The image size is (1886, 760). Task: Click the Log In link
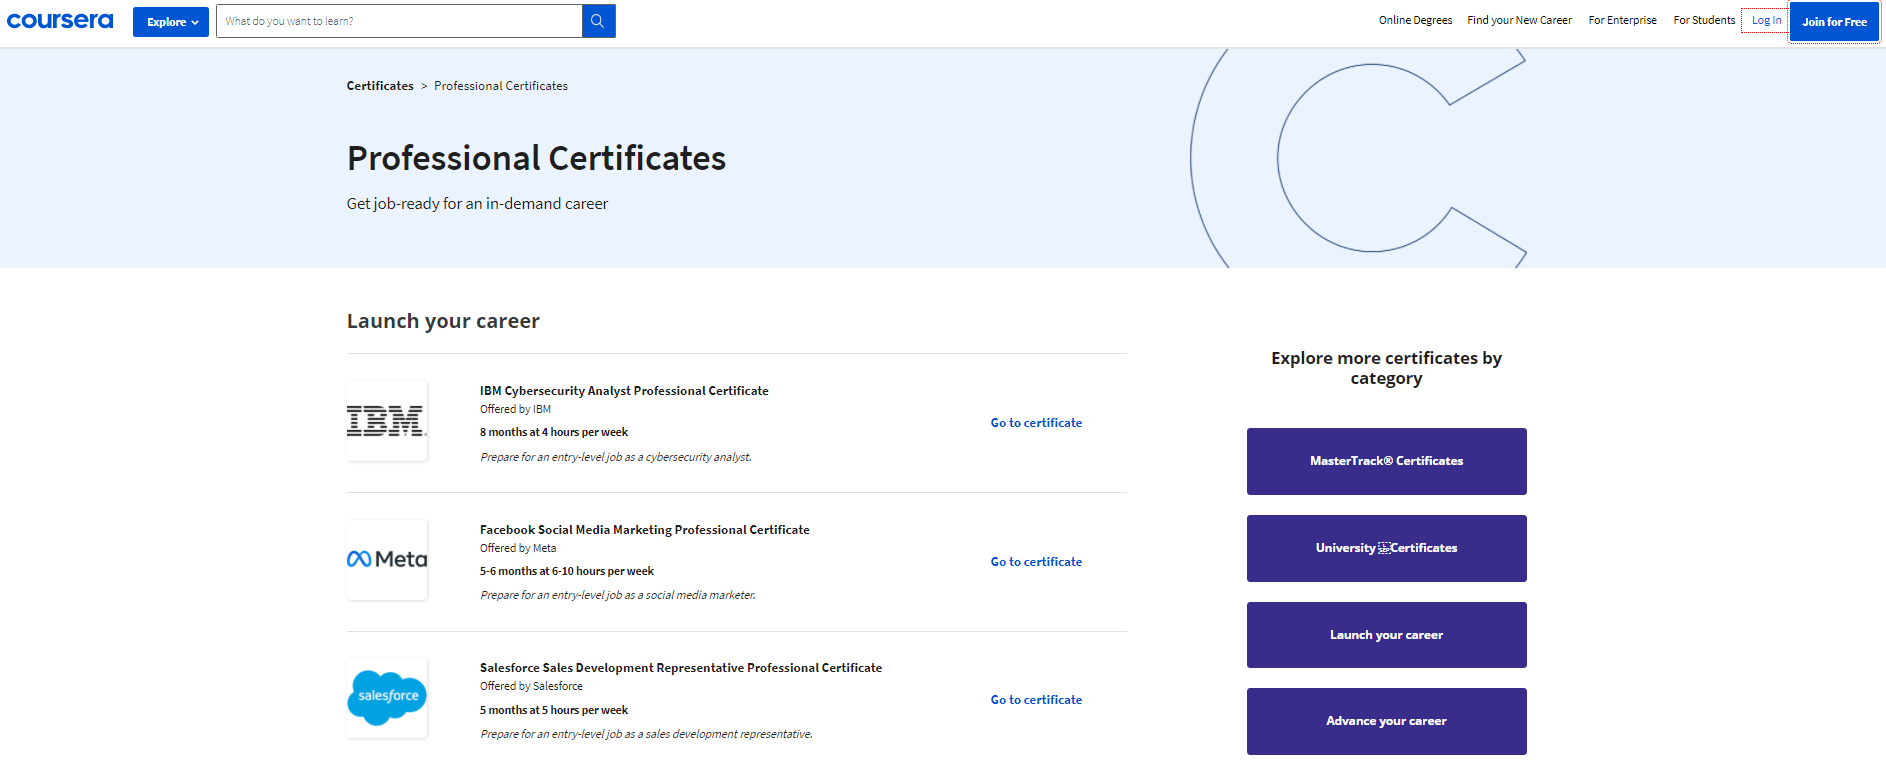[x=1766, y=20]
